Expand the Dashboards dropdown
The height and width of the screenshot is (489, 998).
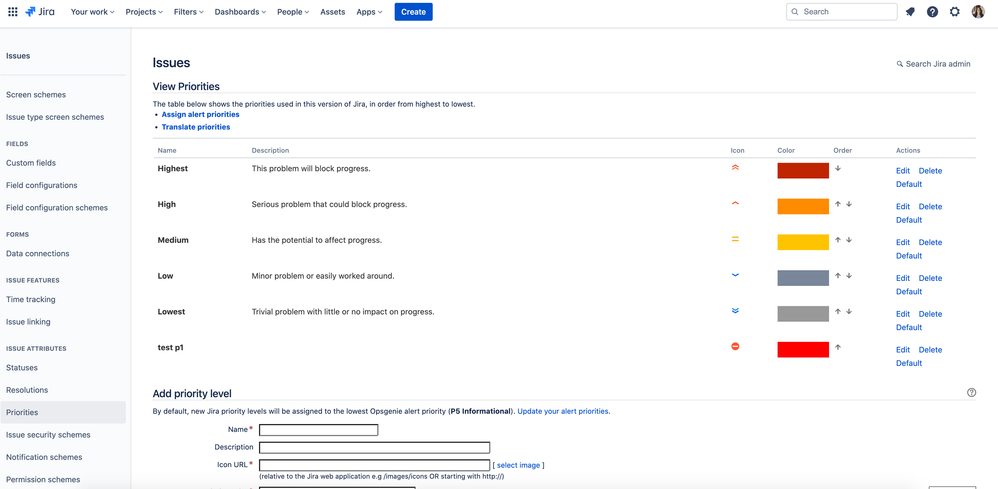click(x=241, y=11)
